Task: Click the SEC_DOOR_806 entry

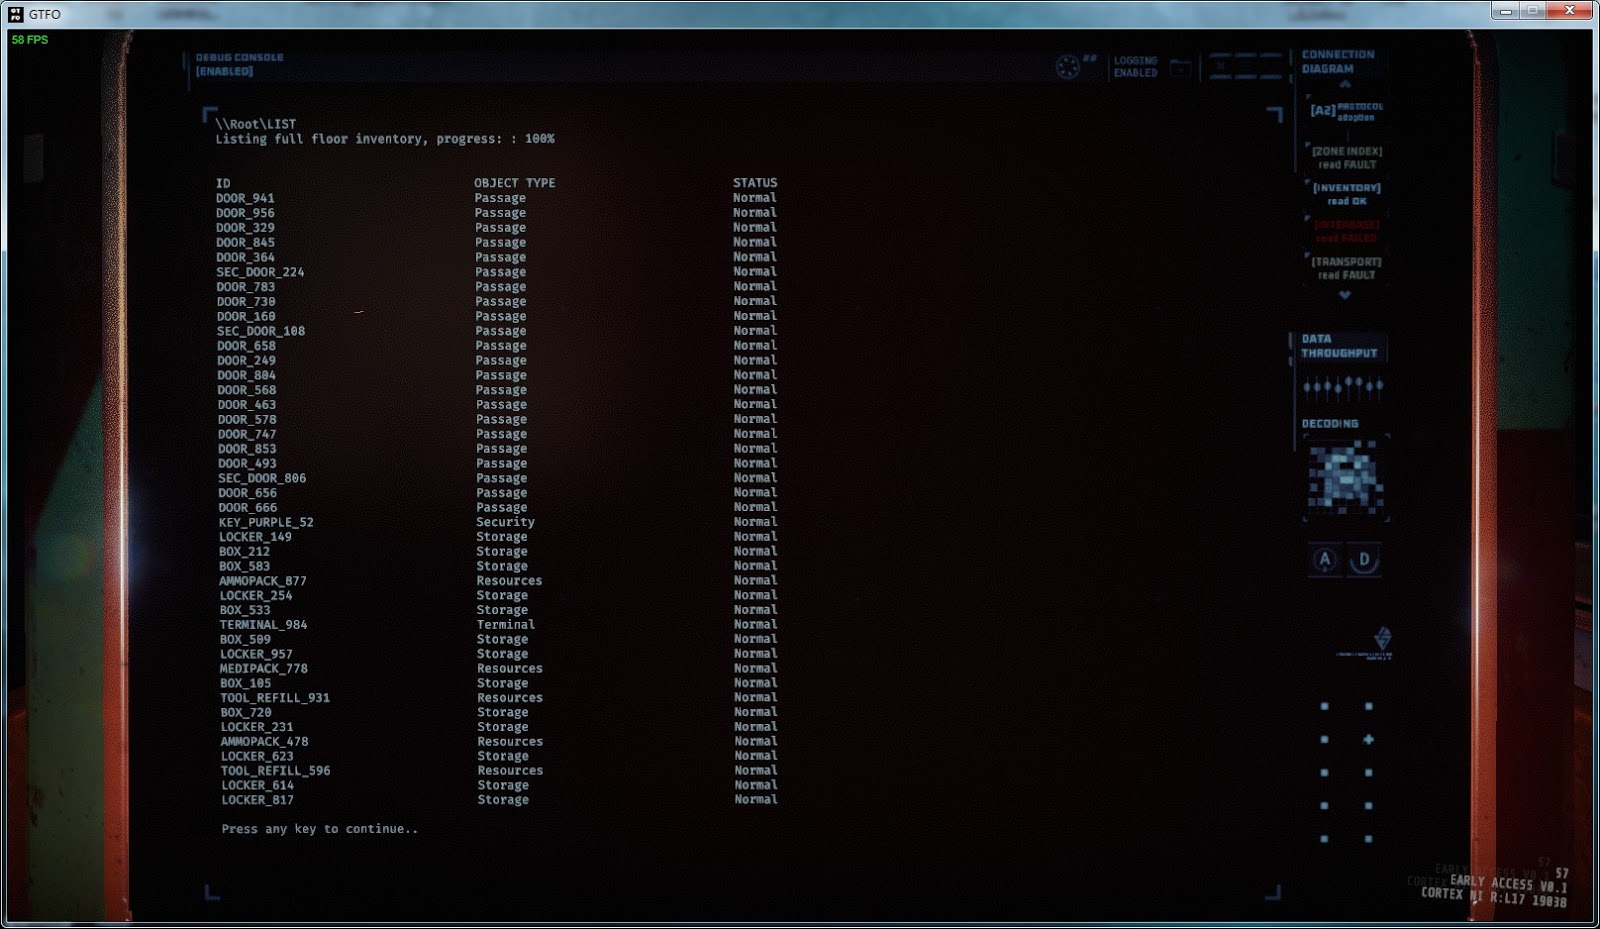Action: click(262, 478)
